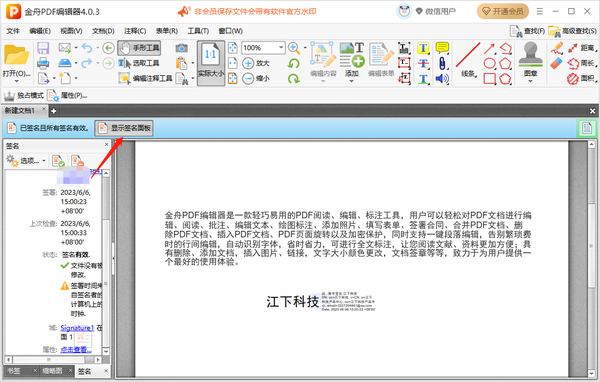Fit page width icon
The height and width of the screenshot is (382, 600).
(x=233, y=63)
